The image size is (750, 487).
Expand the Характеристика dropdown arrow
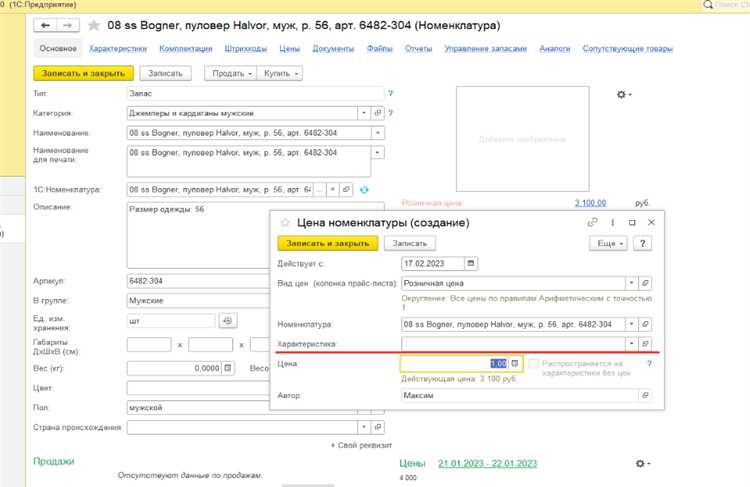pos(630,344)
